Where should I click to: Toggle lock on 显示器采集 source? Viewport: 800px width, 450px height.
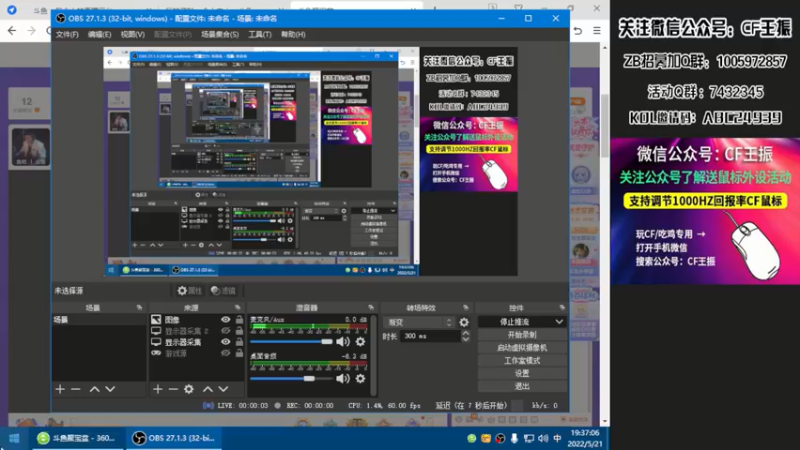coord(239,342)
